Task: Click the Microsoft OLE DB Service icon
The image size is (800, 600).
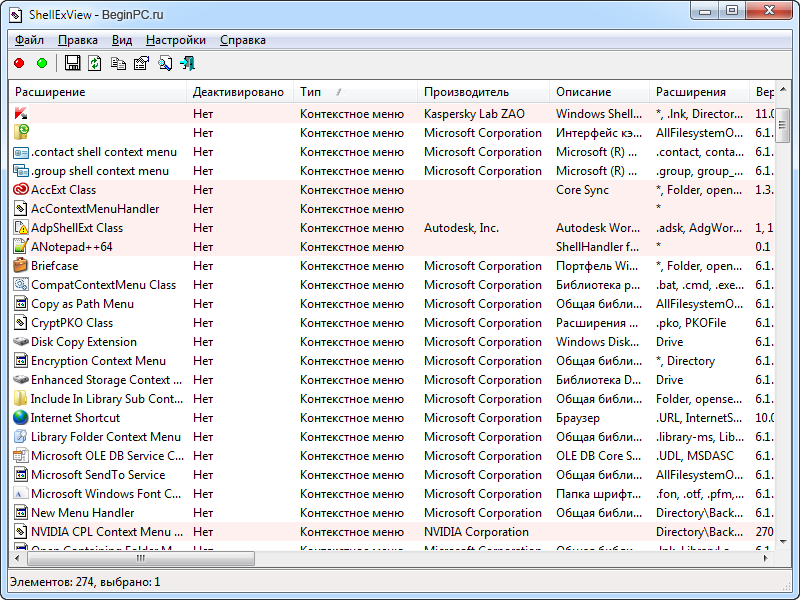Action: pos(21,456)
